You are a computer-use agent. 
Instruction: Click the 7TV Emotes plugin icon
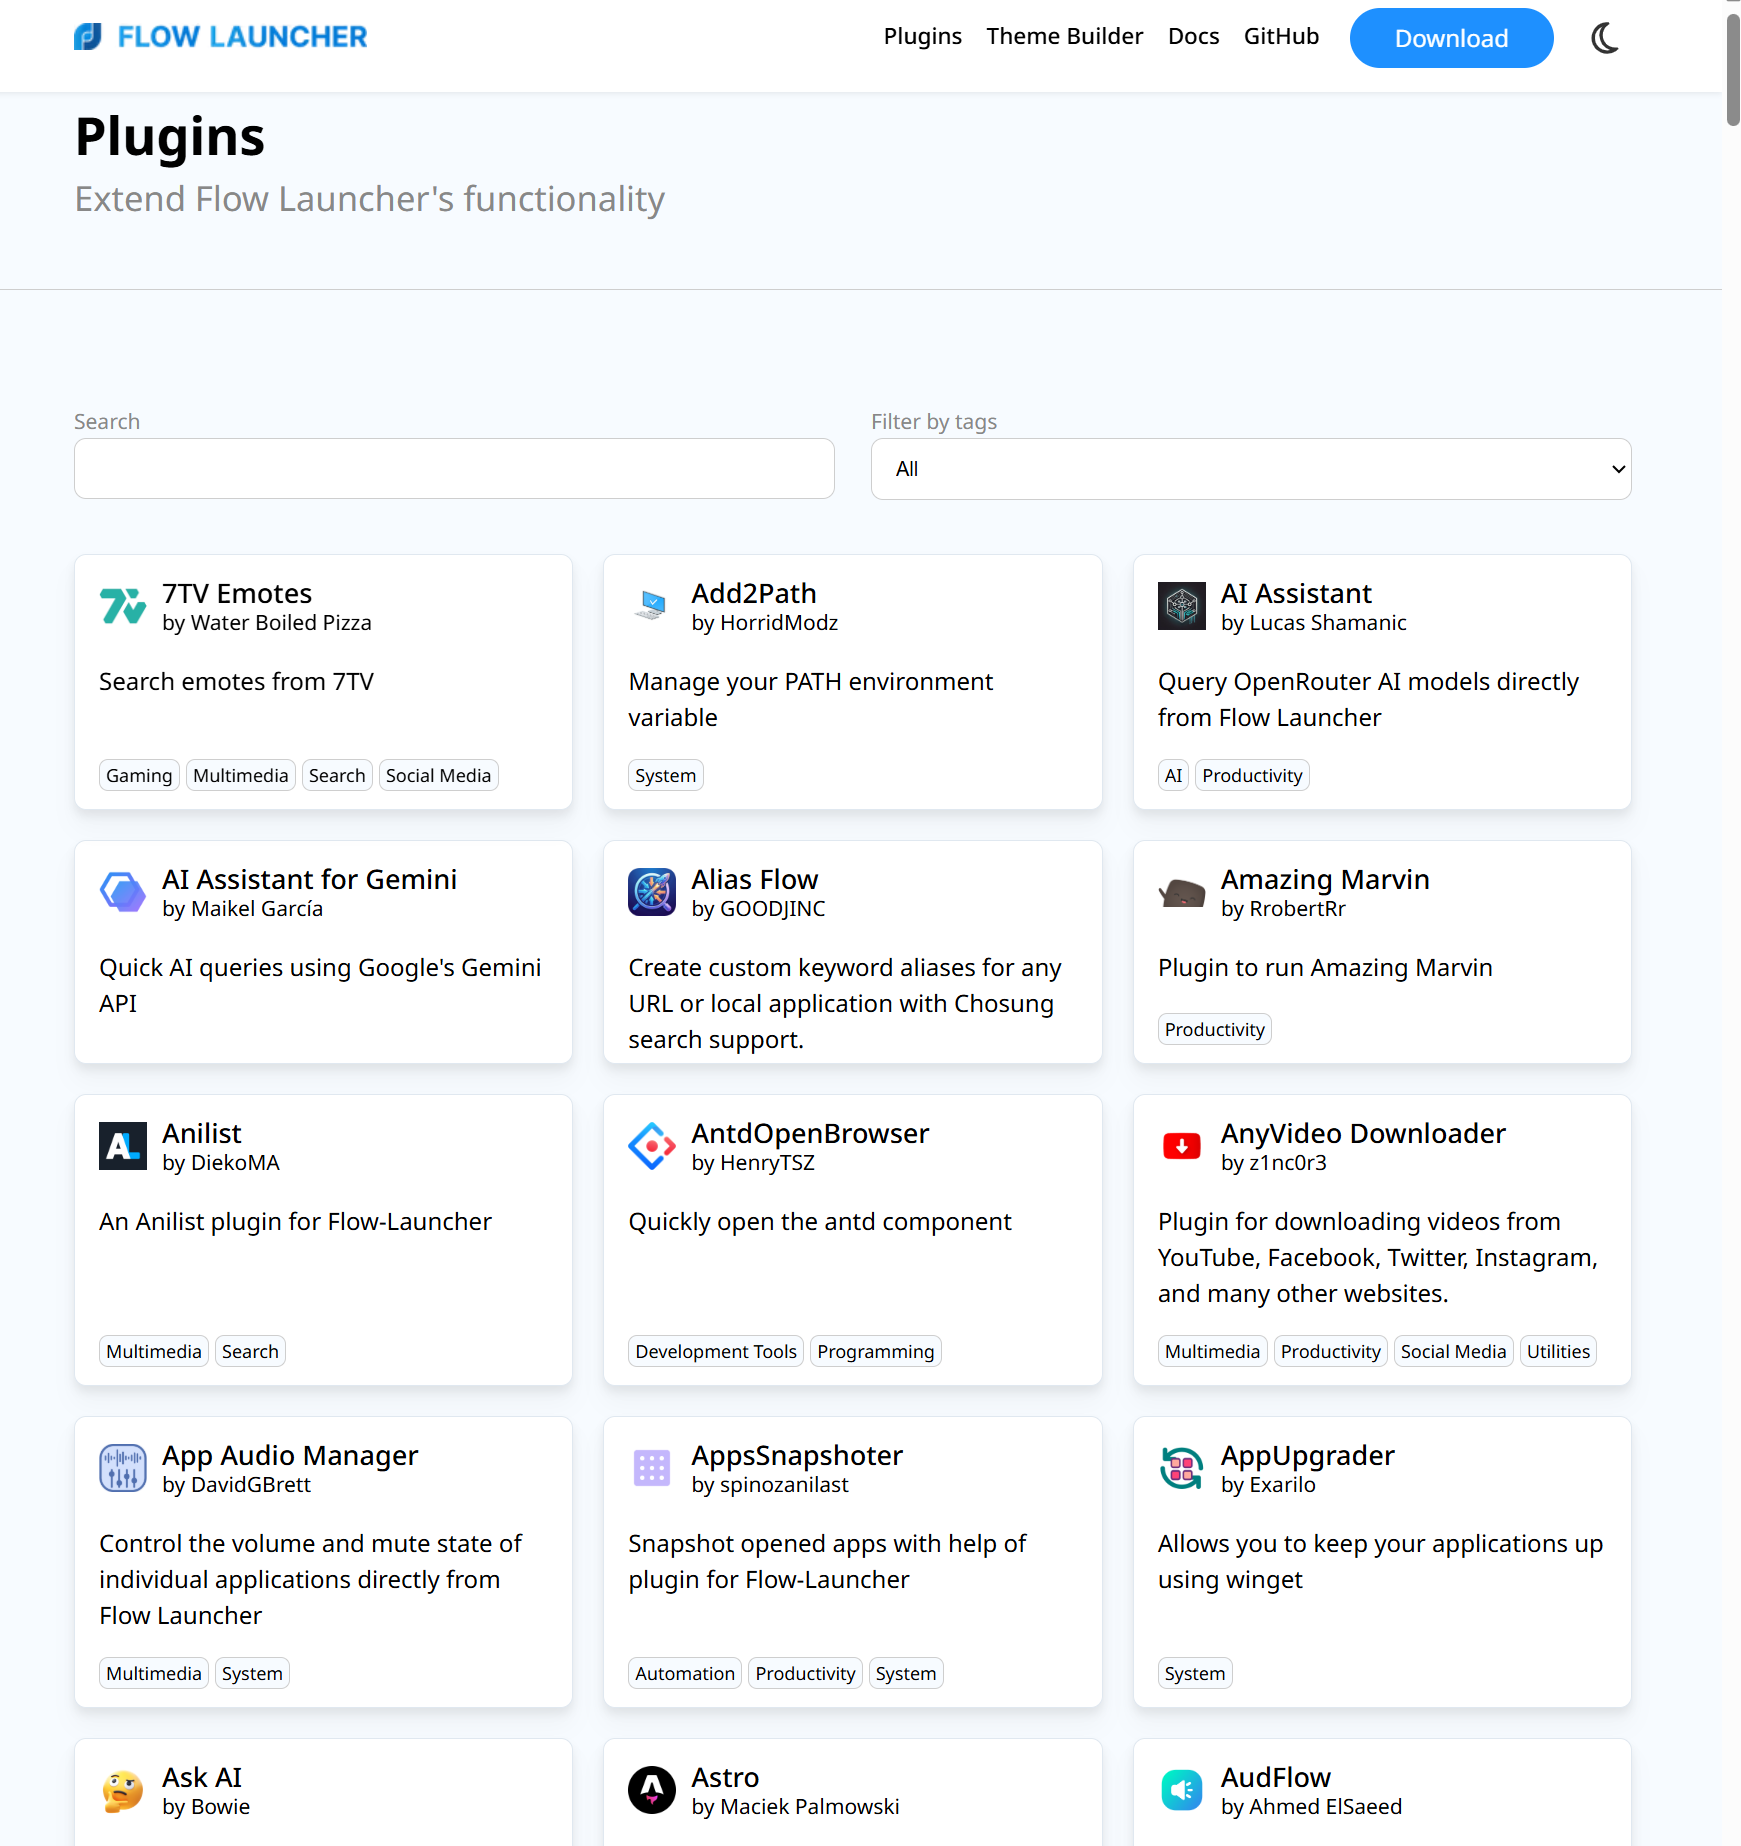(x=123, y=606)
